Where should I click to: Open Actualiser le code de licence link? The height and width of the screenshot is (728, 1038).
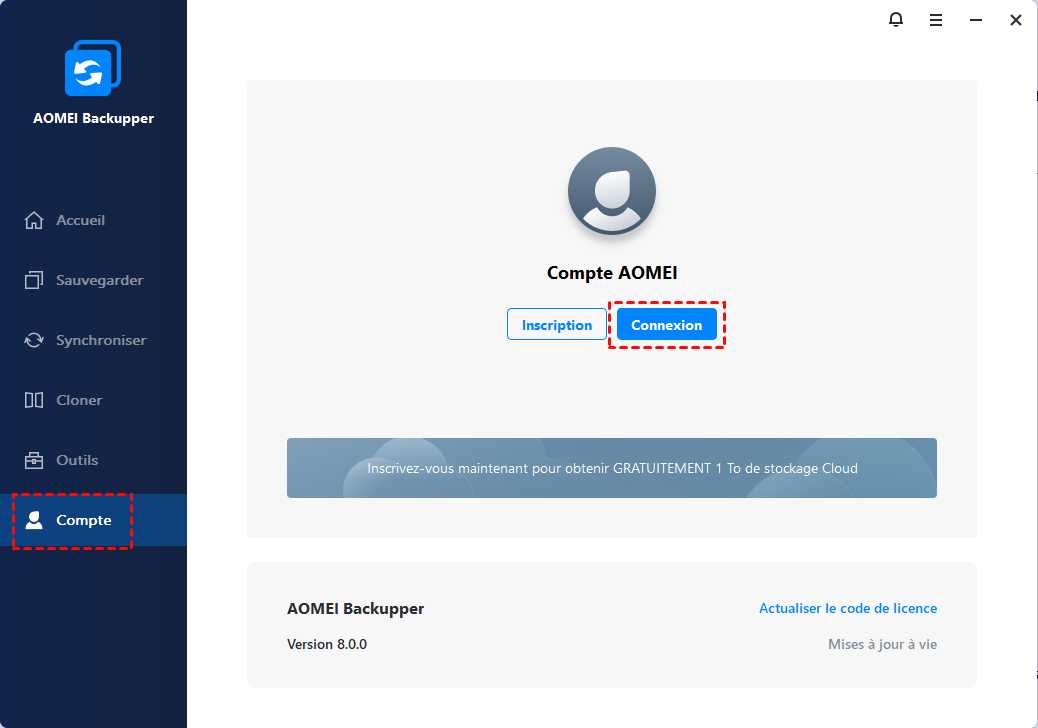(x=848, y=608)
